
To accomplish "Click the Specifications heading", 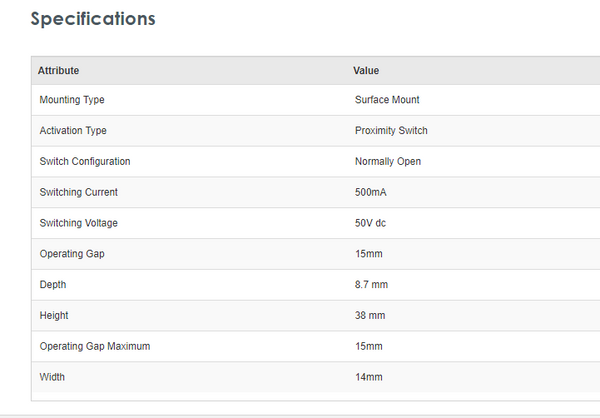I will coord(93,19).
